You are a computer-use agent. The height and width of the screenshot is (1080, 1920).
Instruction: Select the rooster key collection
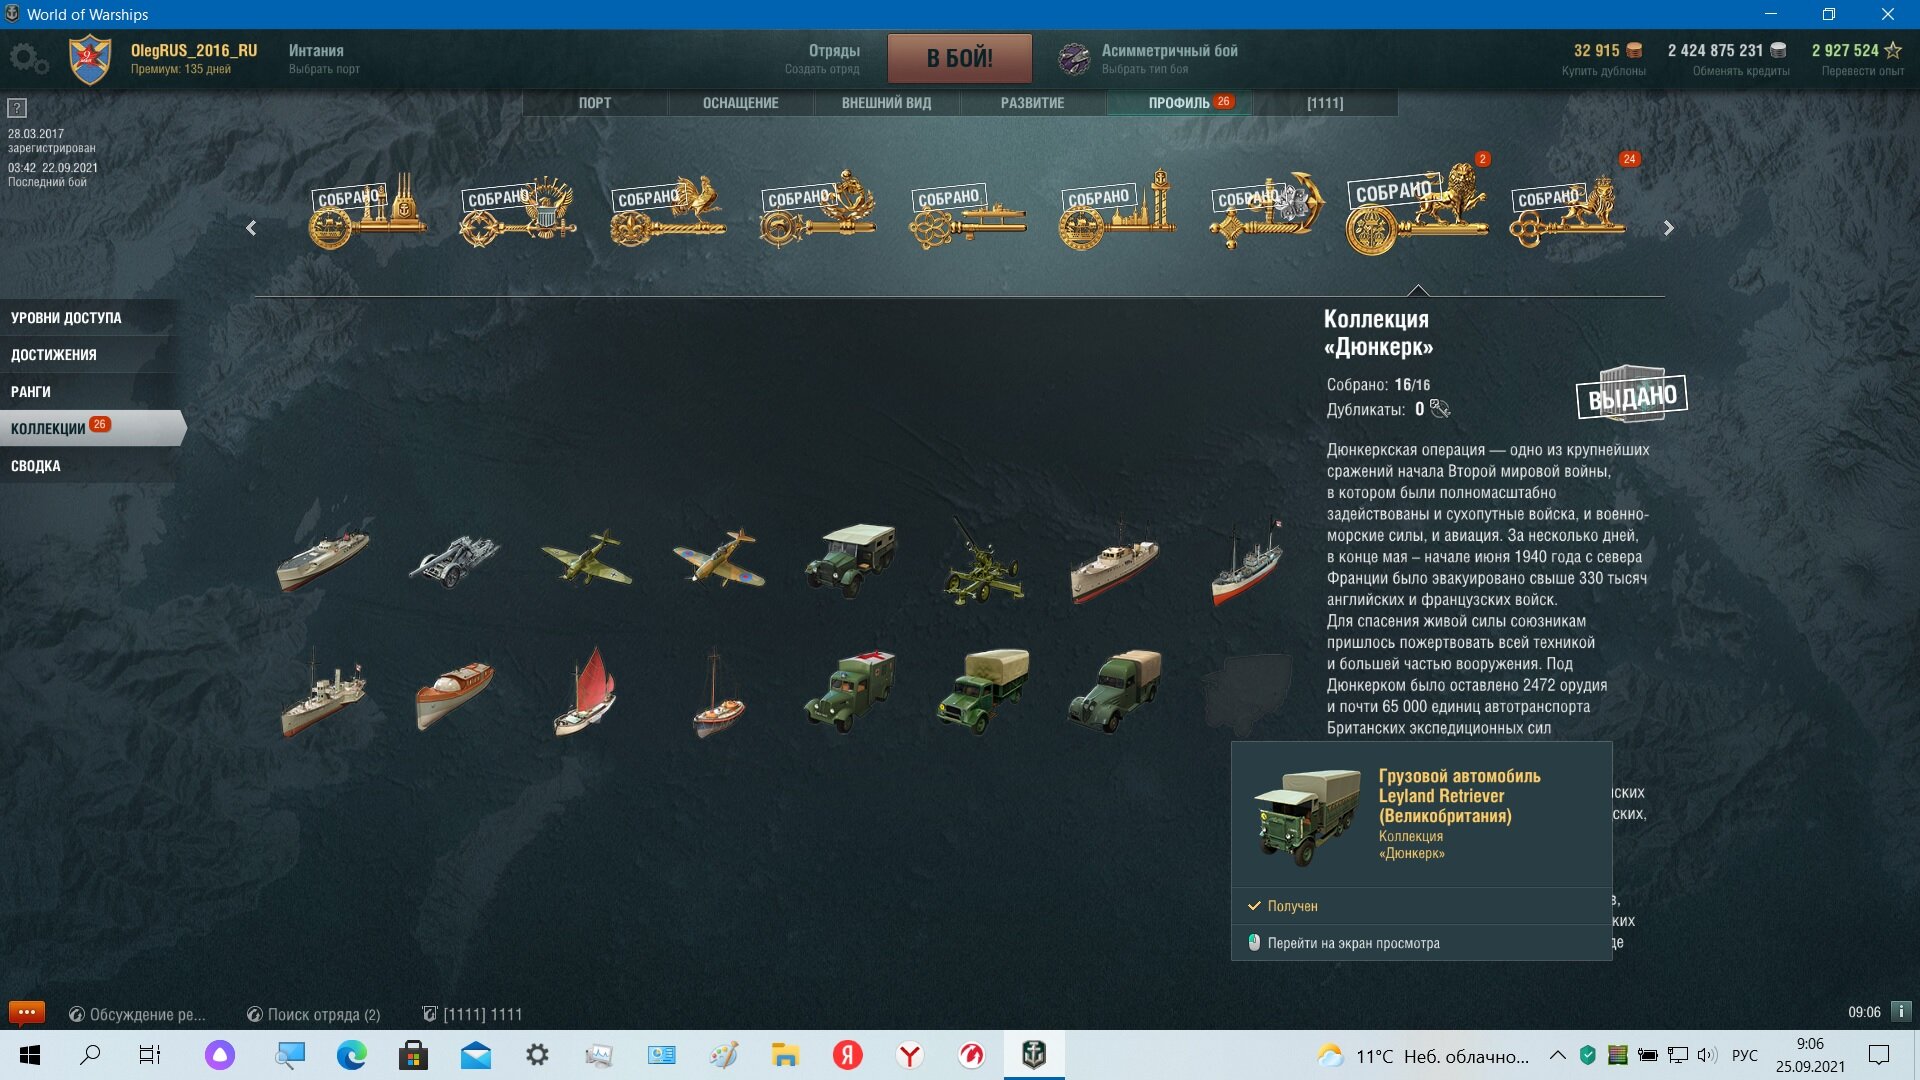point(667,211)
